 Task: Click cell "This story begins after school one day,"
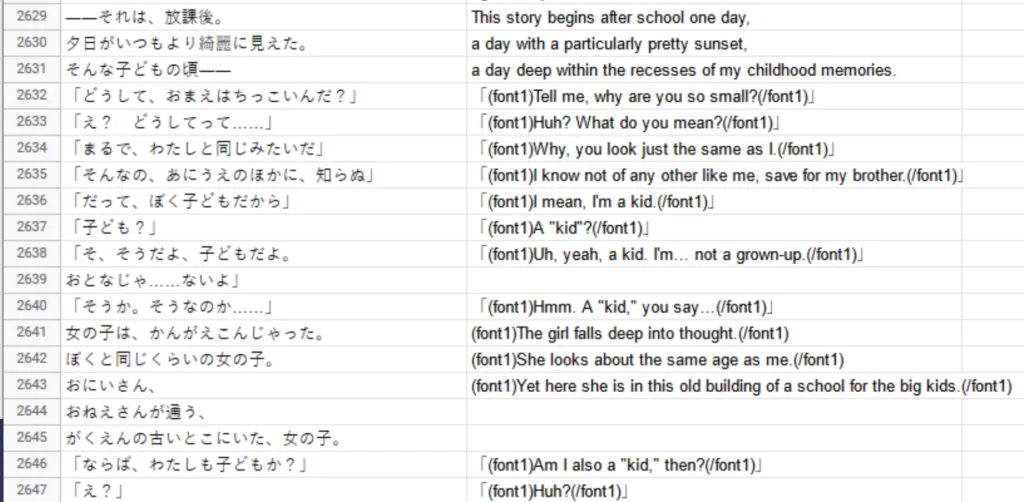click(x=610, y=18)
